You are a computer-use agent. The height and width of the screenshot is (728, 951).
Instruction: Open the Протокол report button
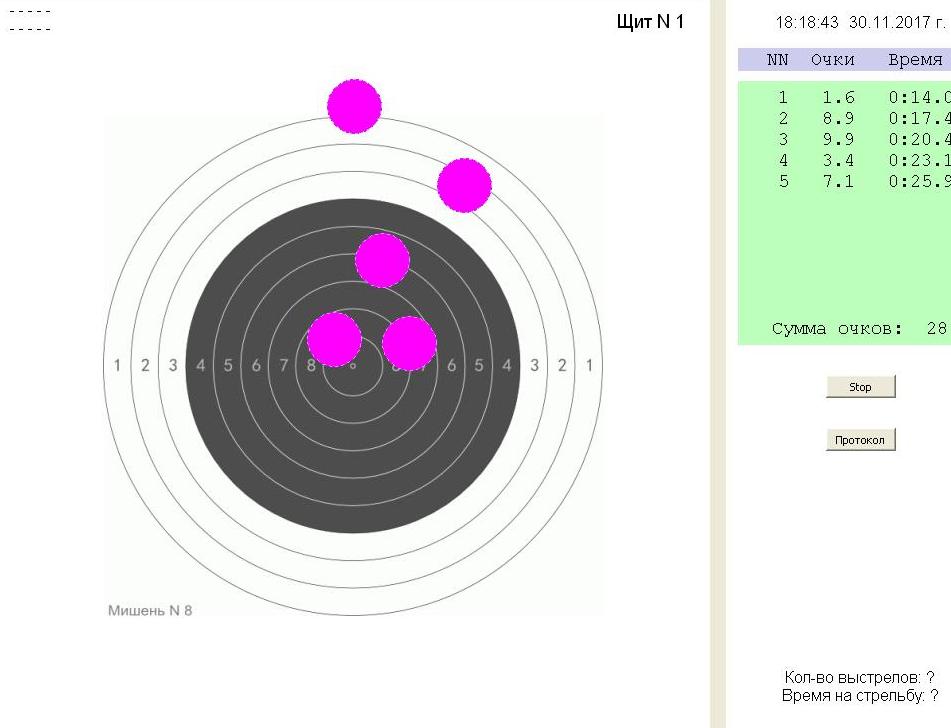tap(860, 440)
